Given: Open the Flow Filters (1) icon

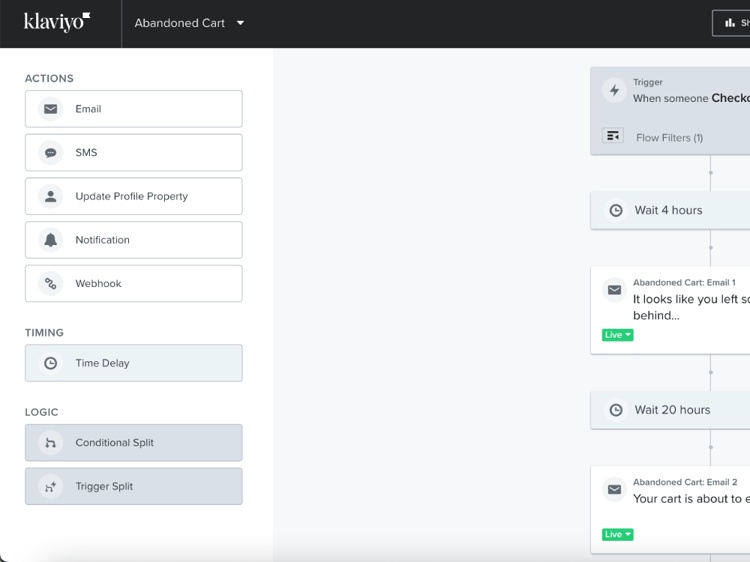Looking at the screenshot, I should [x=613, y=136].
